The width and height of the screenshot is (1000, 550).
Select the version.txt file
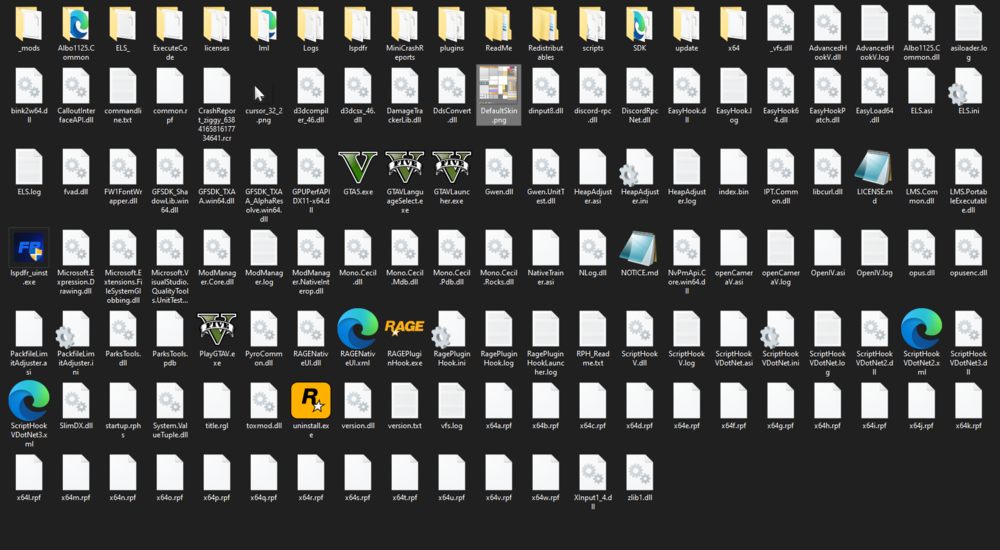pyautogui.click(x=404, y=401)
